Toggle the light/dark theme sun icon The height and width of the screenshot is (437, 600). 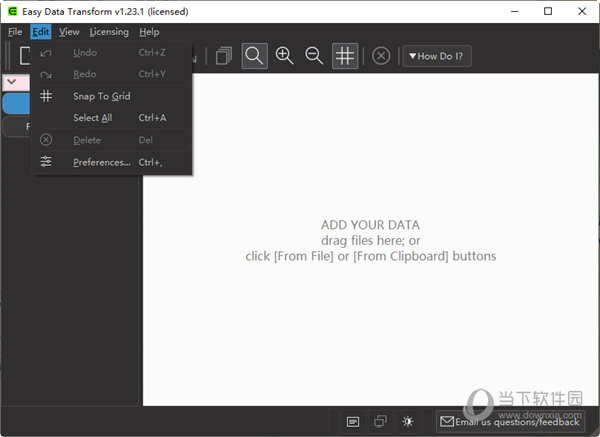point(408,422)
